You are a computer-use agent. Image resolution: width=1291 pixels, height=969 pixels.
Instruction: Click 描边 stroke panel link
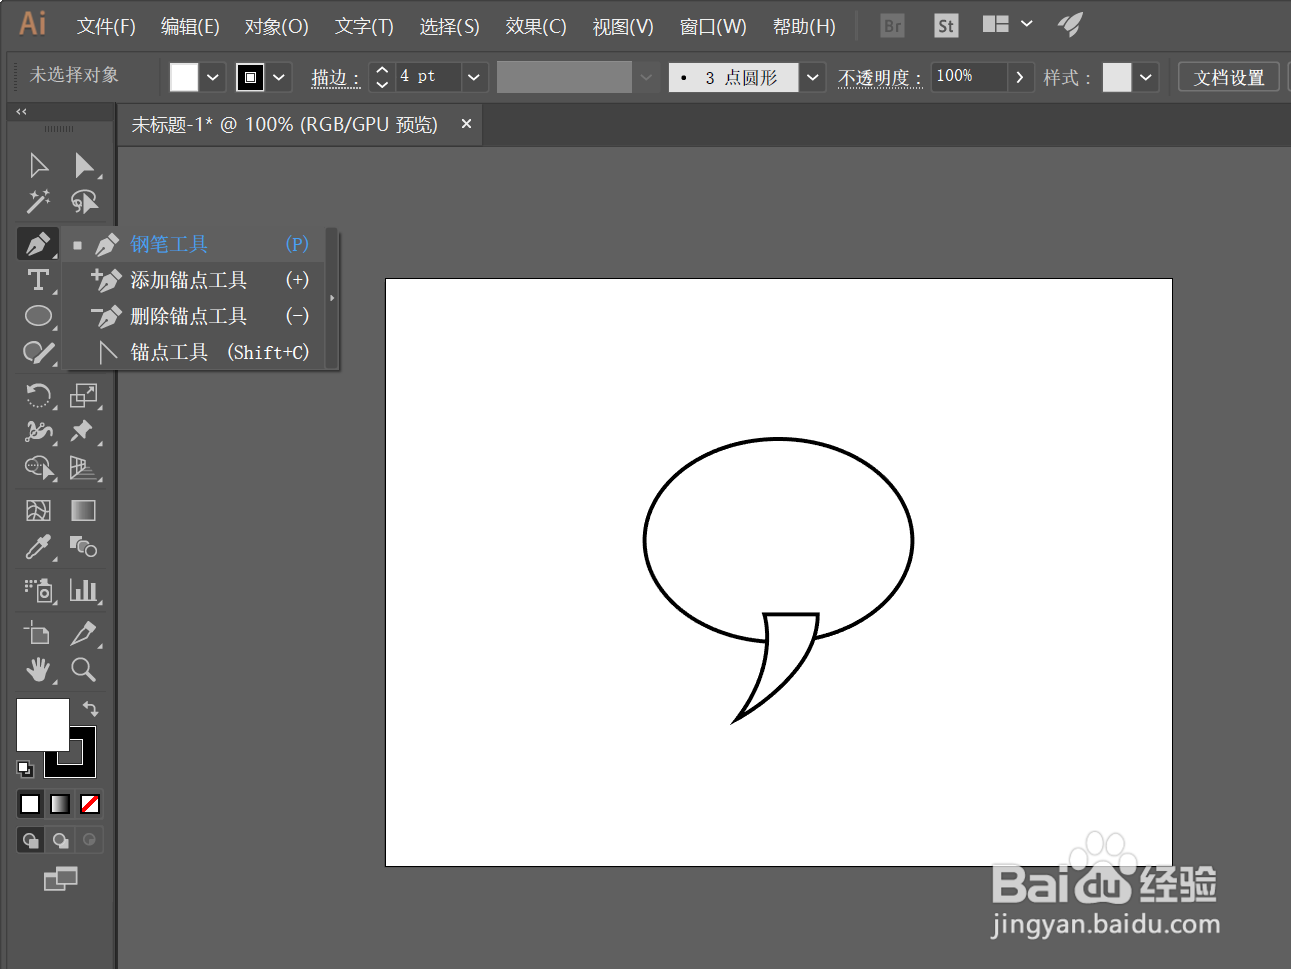point(335,78)
